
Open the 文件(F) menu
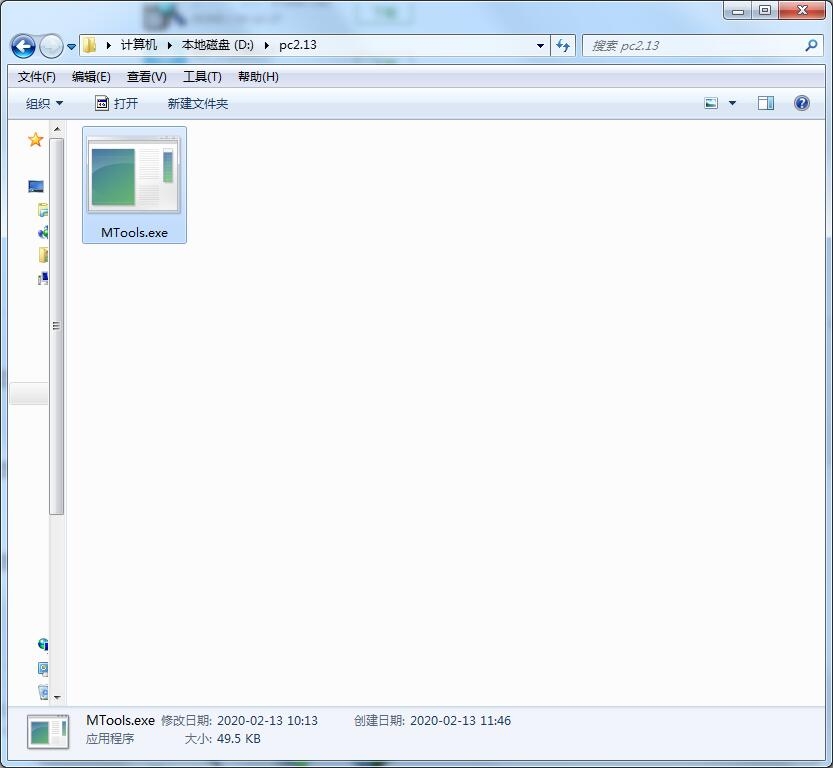[37, 77]
